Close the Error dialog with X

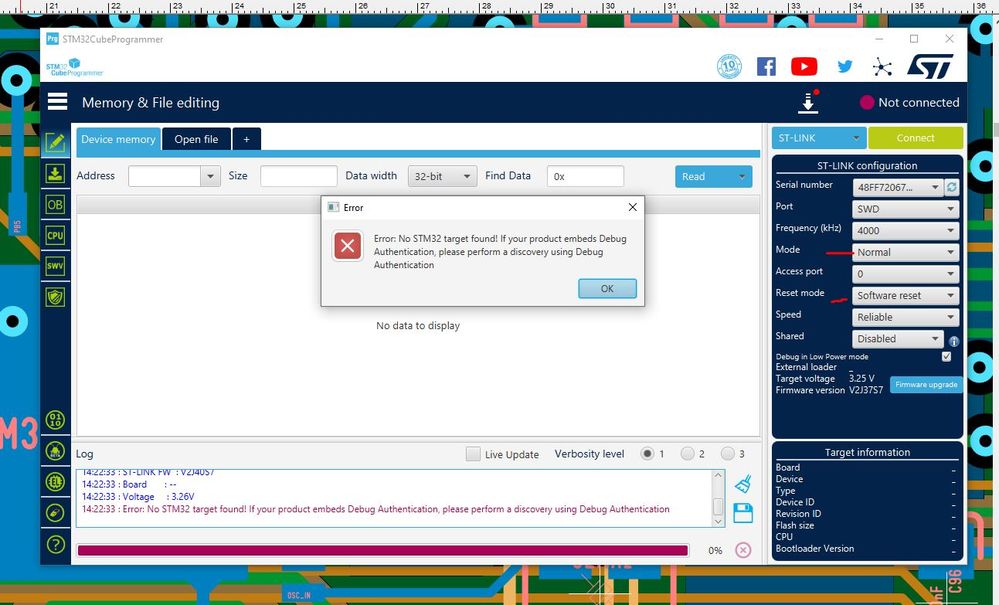pyautogui.click(x=632, y=207)
